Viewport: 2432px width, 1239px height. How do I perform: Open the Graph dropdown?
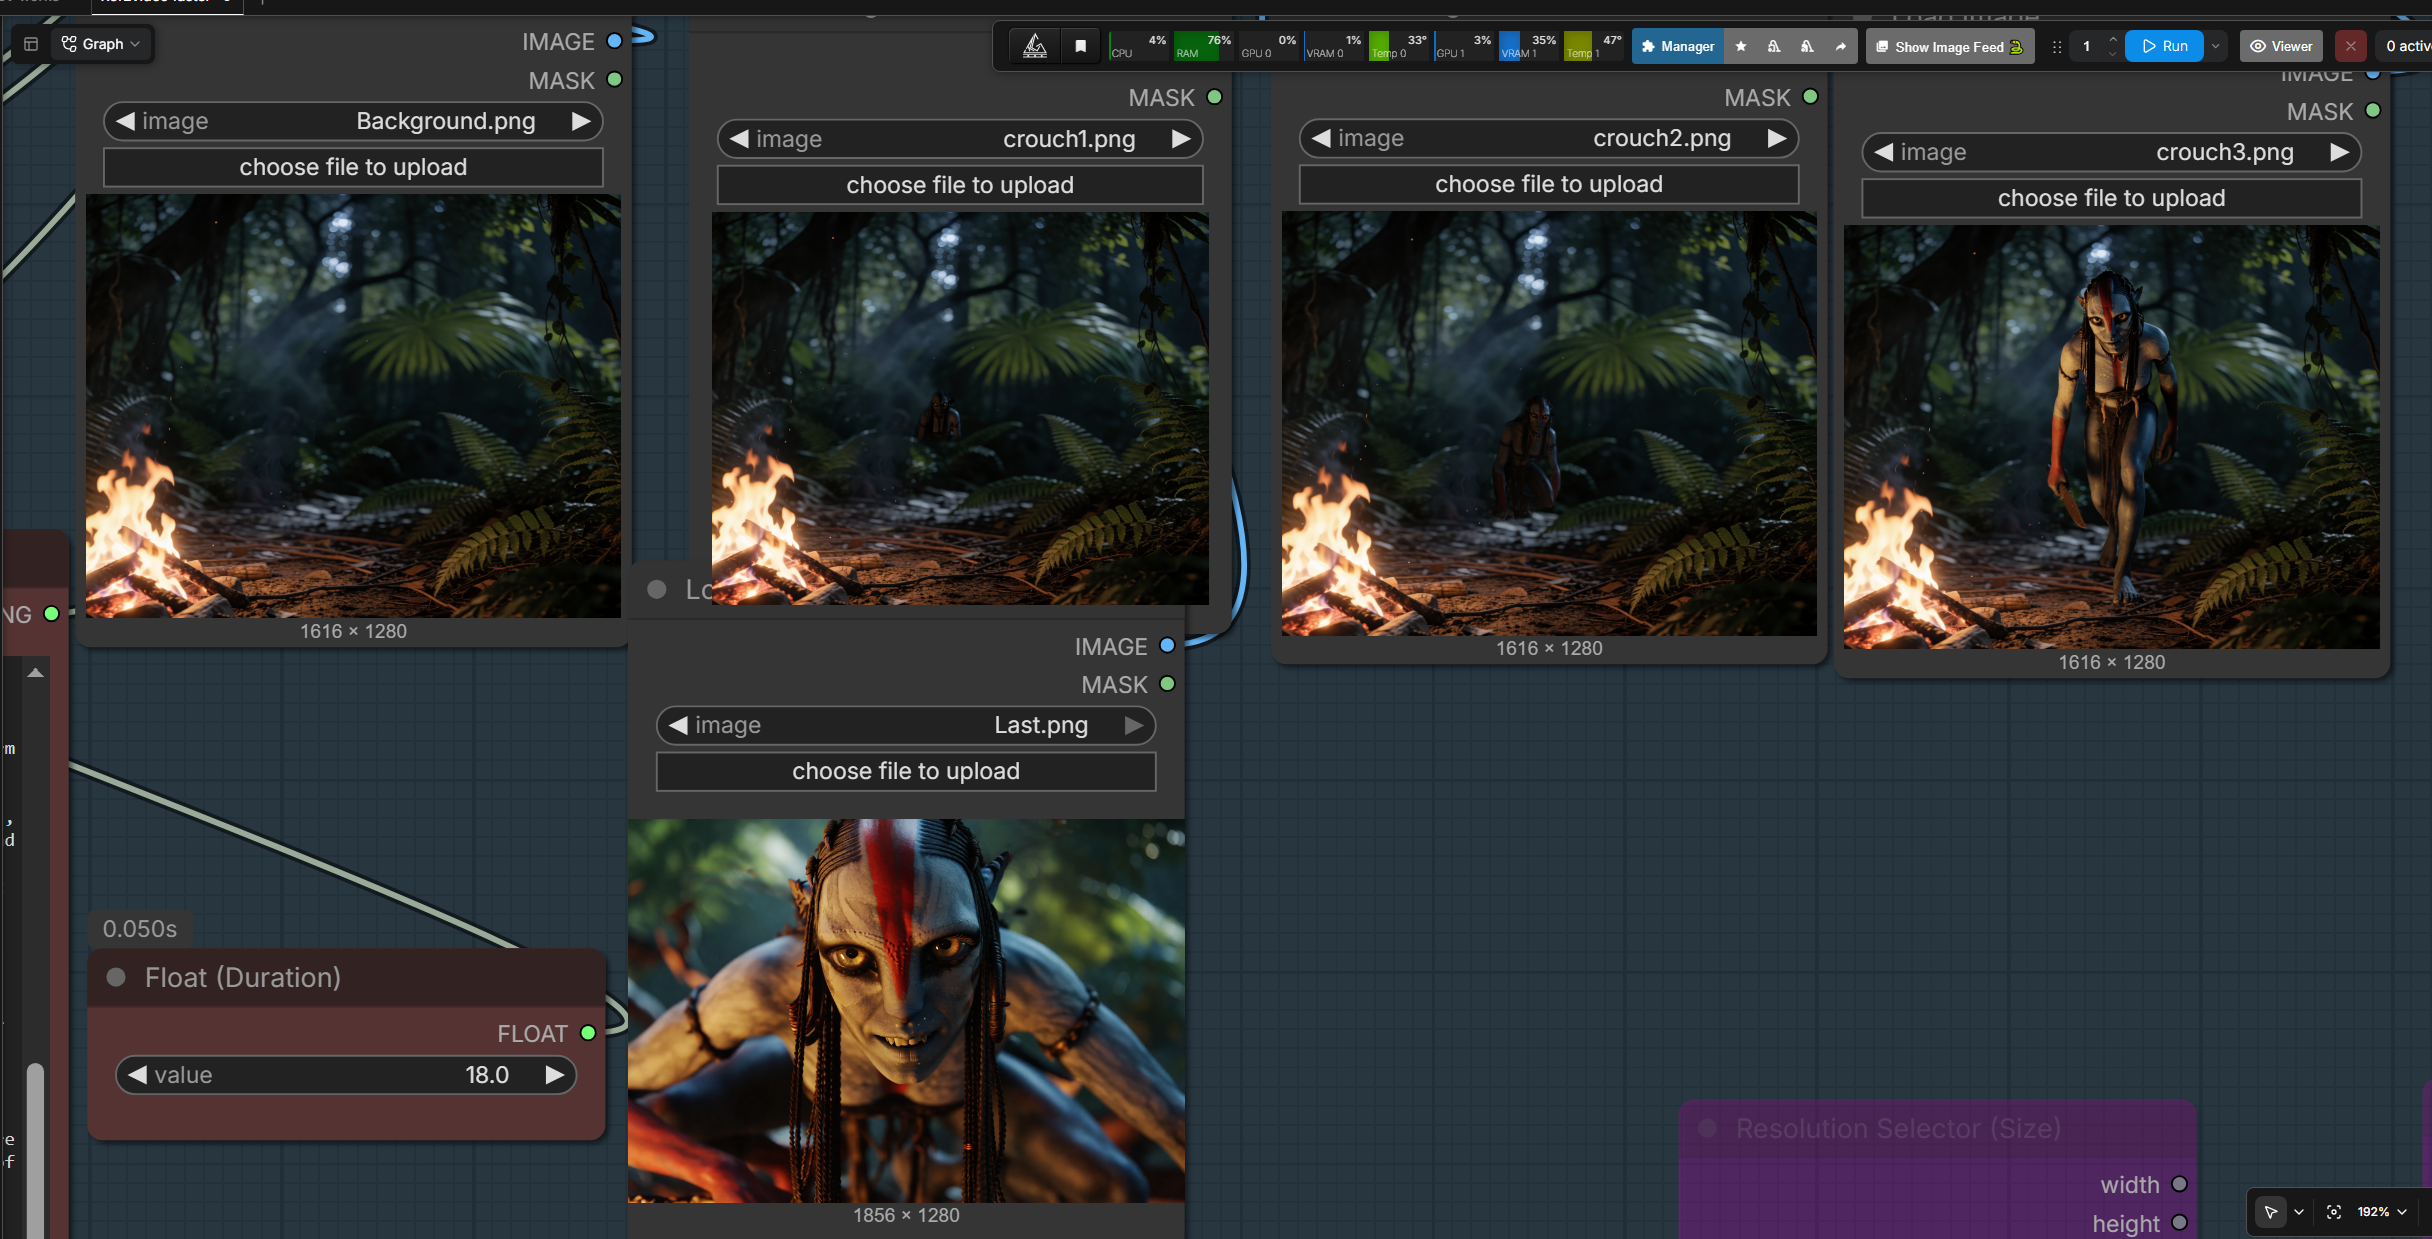(x=101, y=44)
